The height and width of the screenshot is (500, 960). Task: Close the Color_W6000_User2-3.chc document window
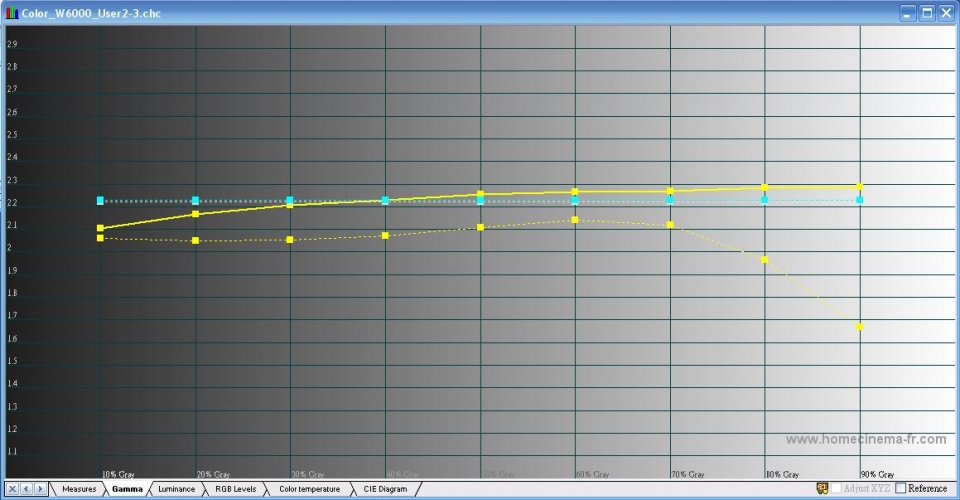tap(945, 12)
